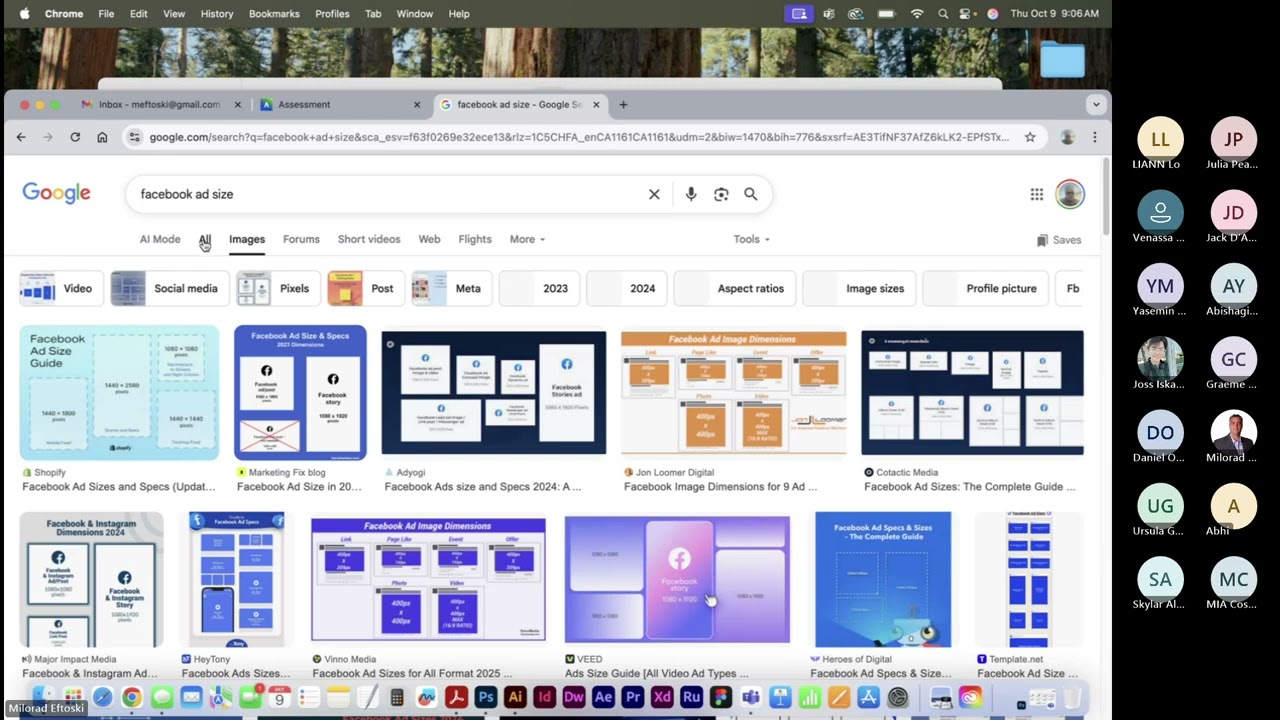Open the Calendar app in the Dock

[x=279, y=697]
